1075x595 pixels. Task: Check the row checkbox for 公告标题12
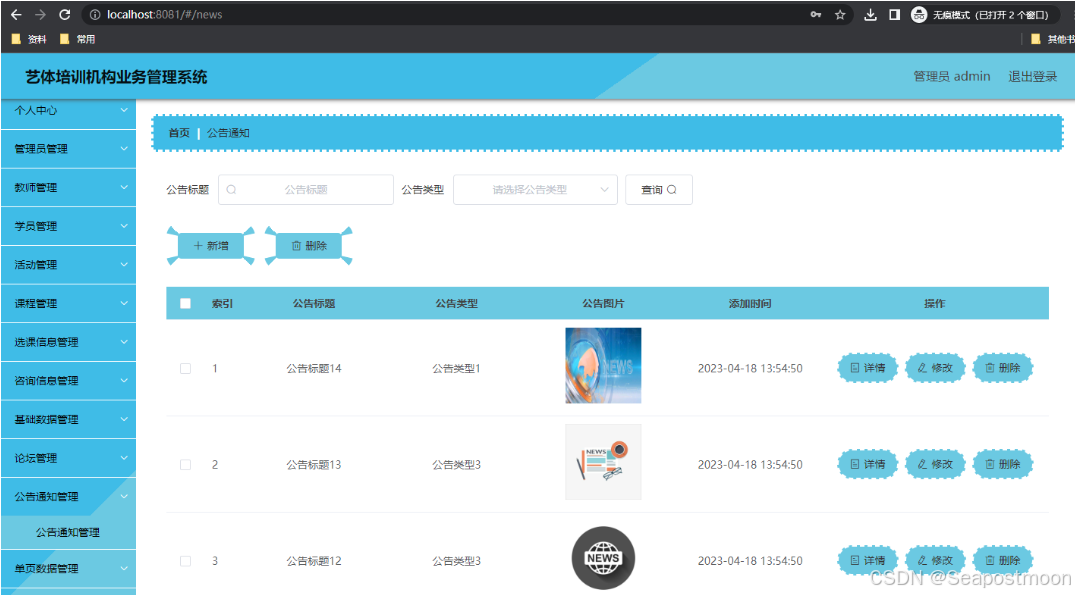tap(185, 561)
